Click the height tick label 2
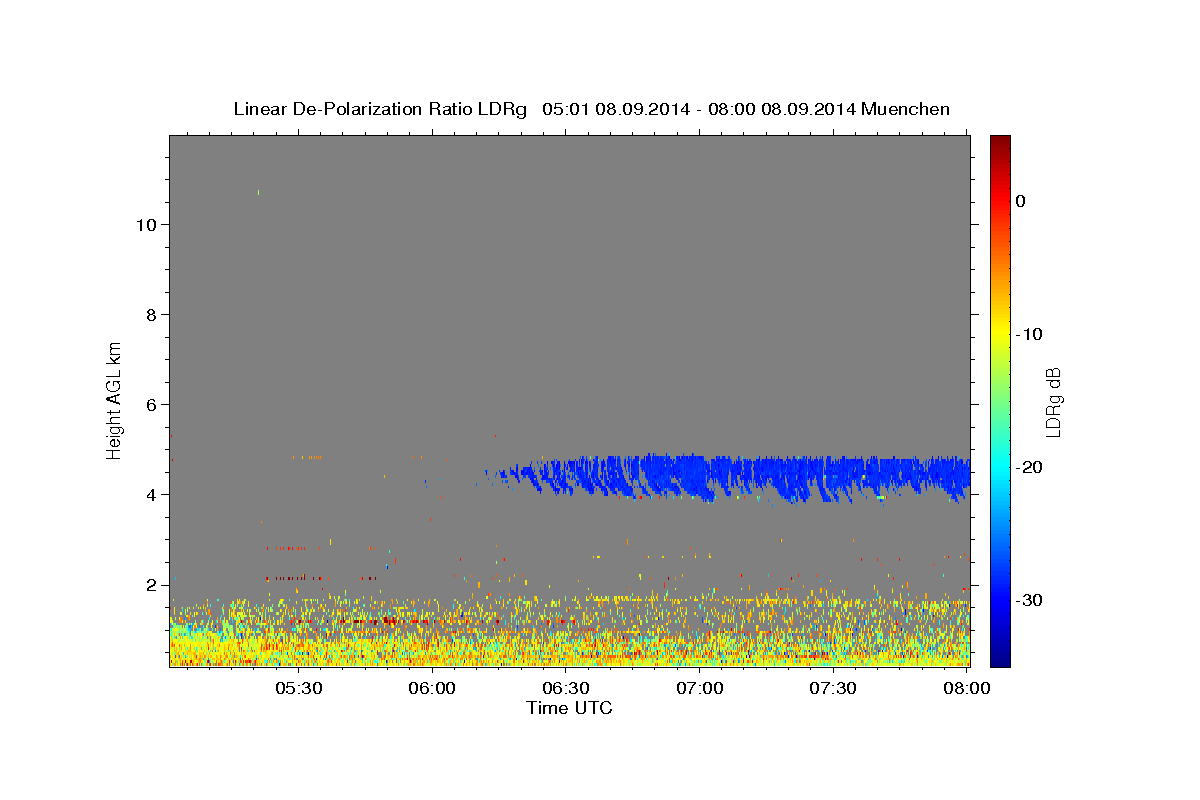 (151, 585)
